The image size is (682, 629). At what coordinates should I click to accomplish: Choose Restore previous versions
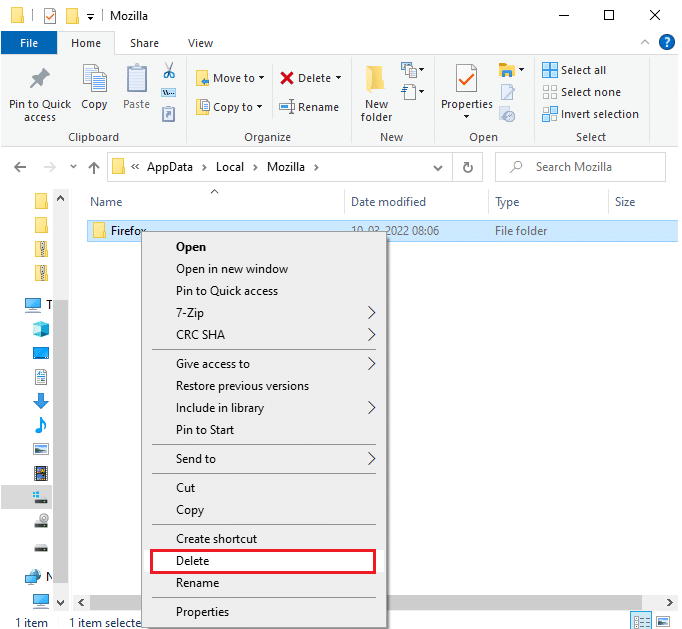click(264, 386)
